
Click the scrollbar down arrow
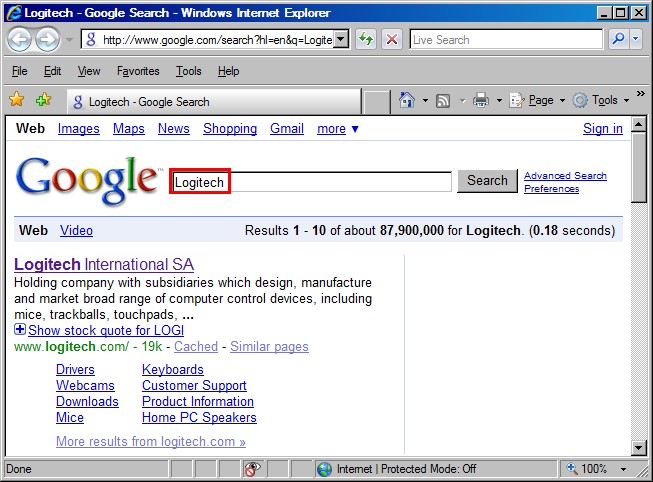click(638, 448)
